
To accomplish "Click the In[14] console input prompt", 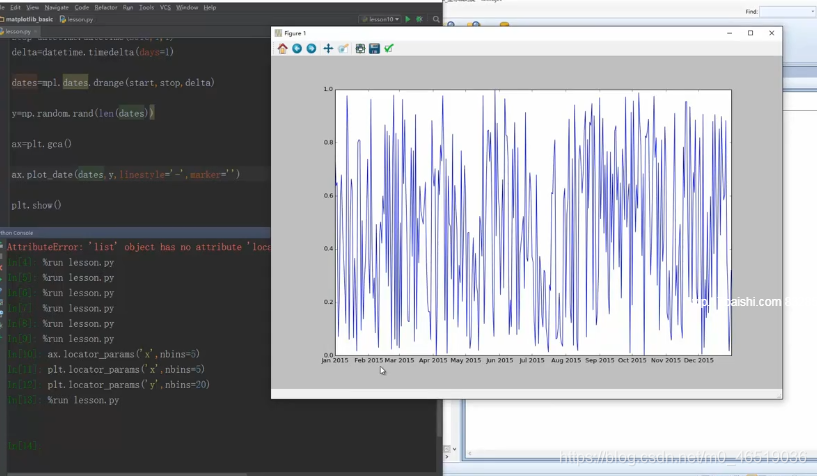I will (x=22, y=446).
